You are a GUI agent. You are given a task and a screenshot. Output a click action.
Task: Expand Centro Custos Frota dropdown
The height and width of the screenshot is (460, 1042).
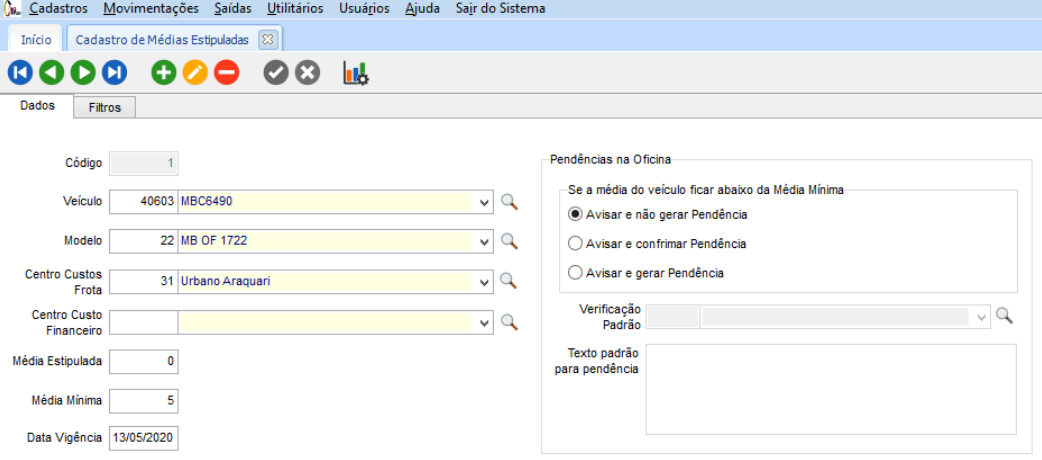click(x=485, y=281)
